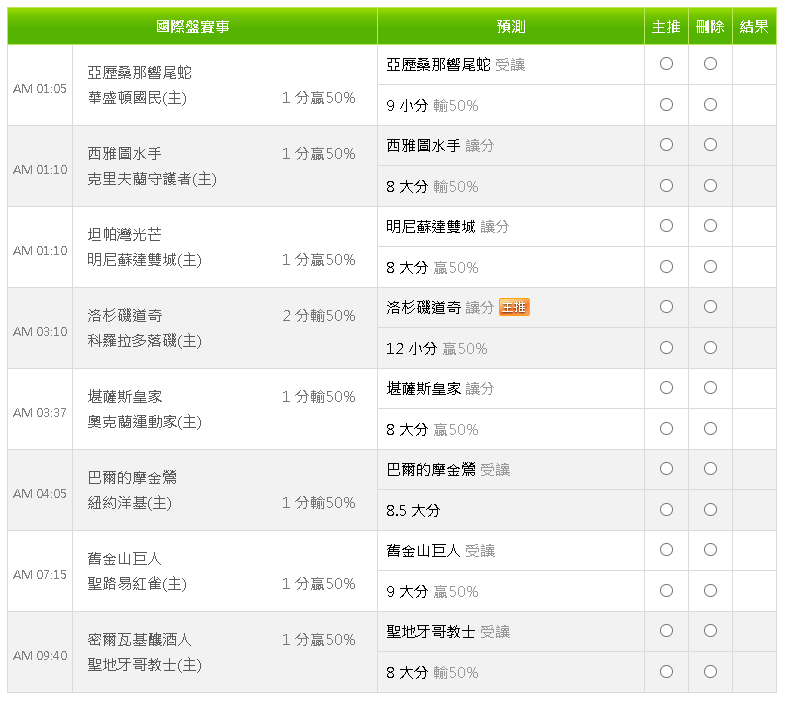Select 刪除 radio for 亞歷桑那響尾蛇 受讓 prediction
786x701 pixels.
[710, 64]
